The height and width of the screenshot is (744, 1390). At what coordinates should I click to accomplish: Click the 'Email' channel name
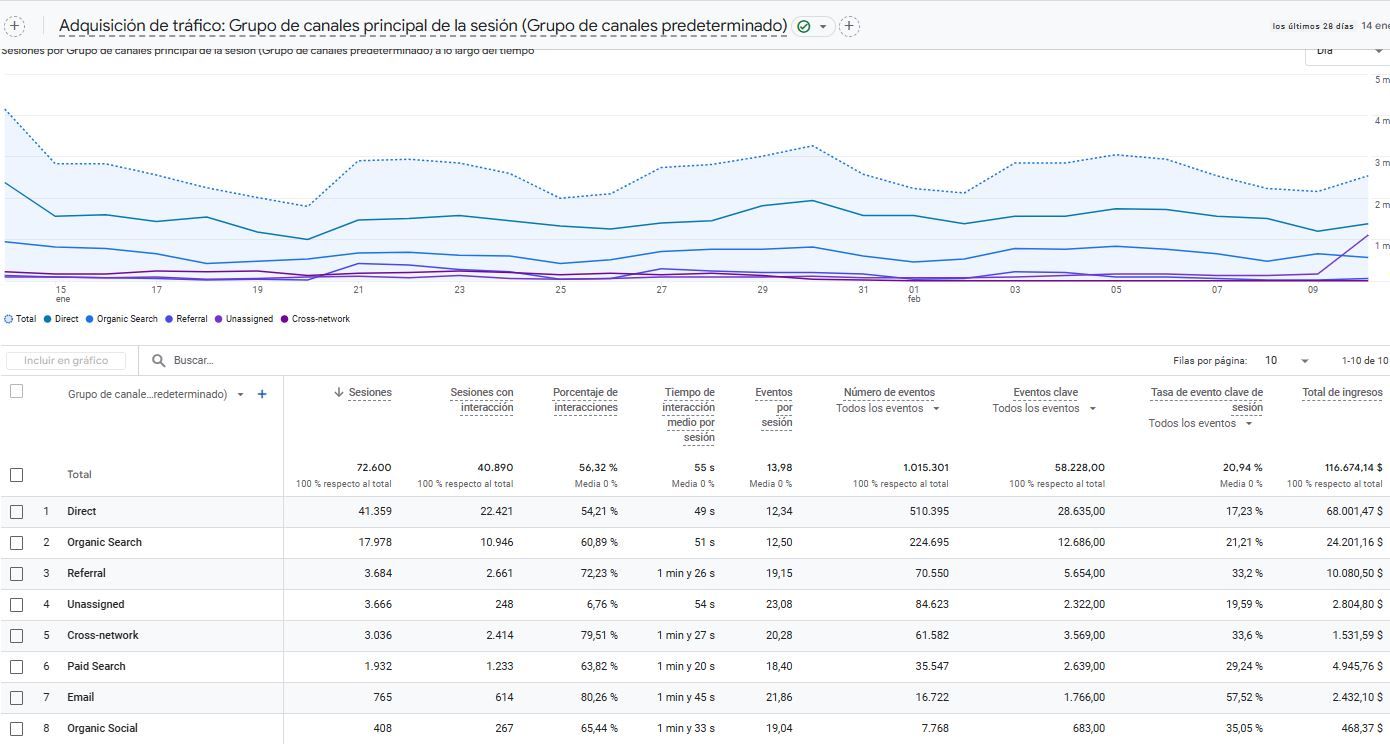pyautogui.click(x=80, y=697)
